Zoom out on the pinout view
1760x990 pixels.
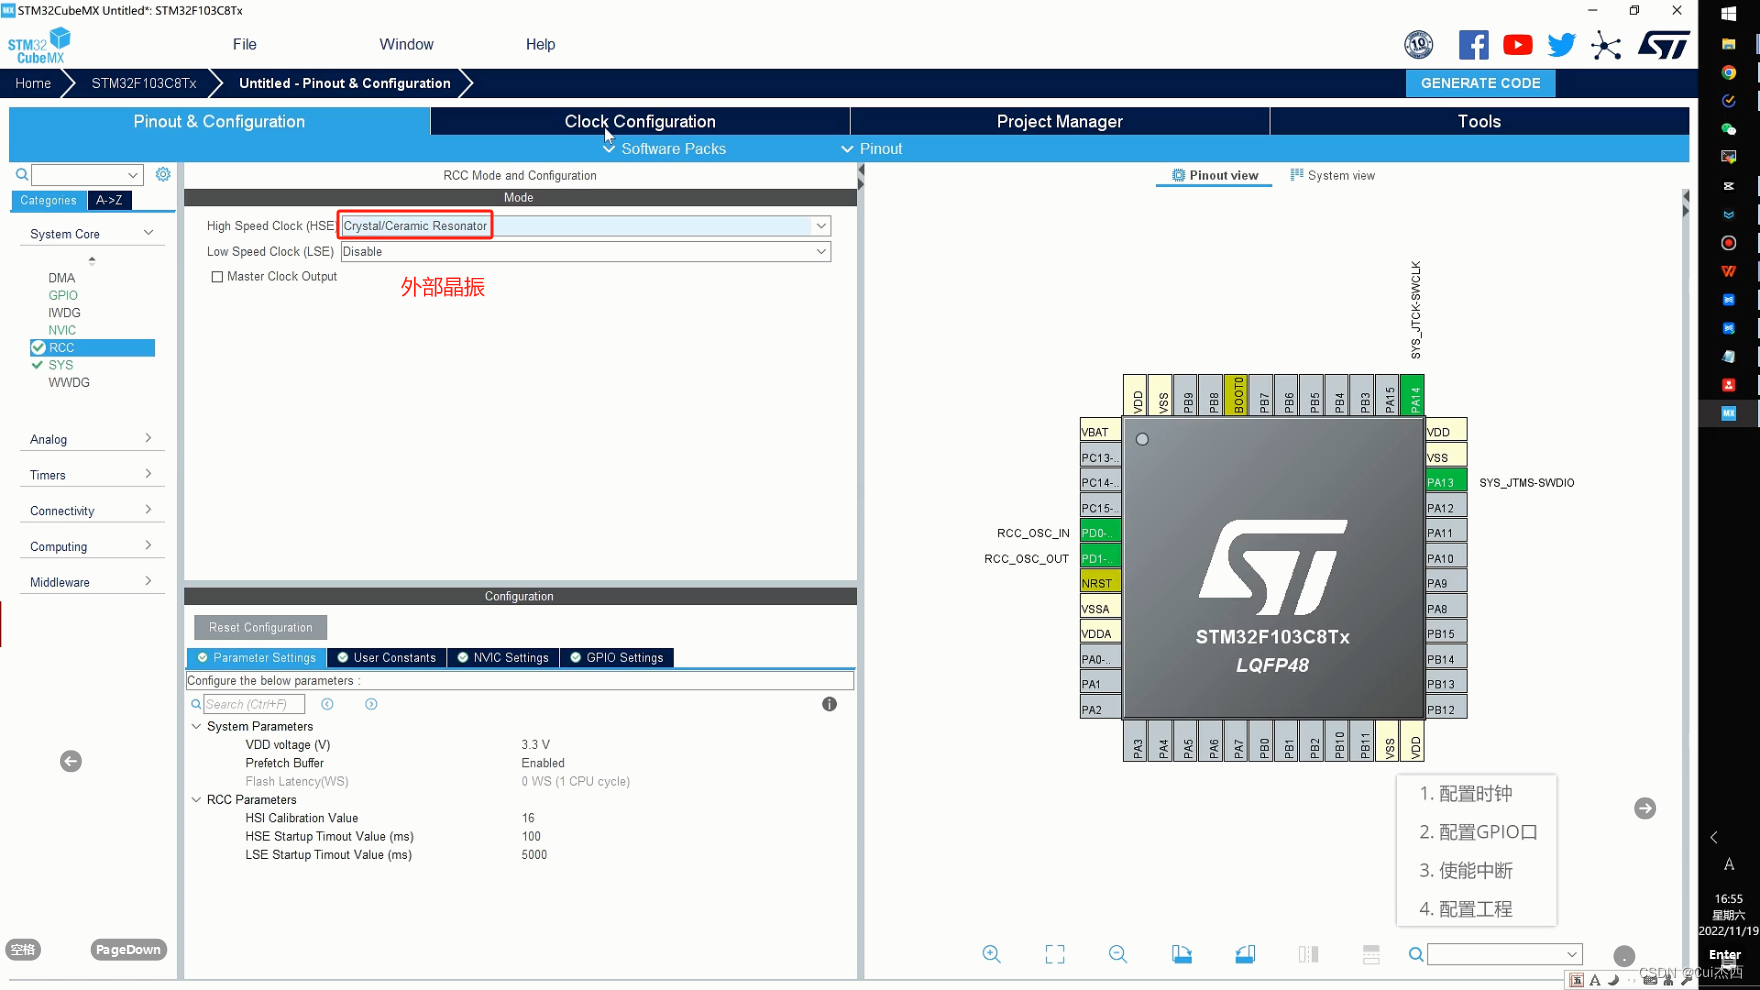click(x=1118, y=954)
